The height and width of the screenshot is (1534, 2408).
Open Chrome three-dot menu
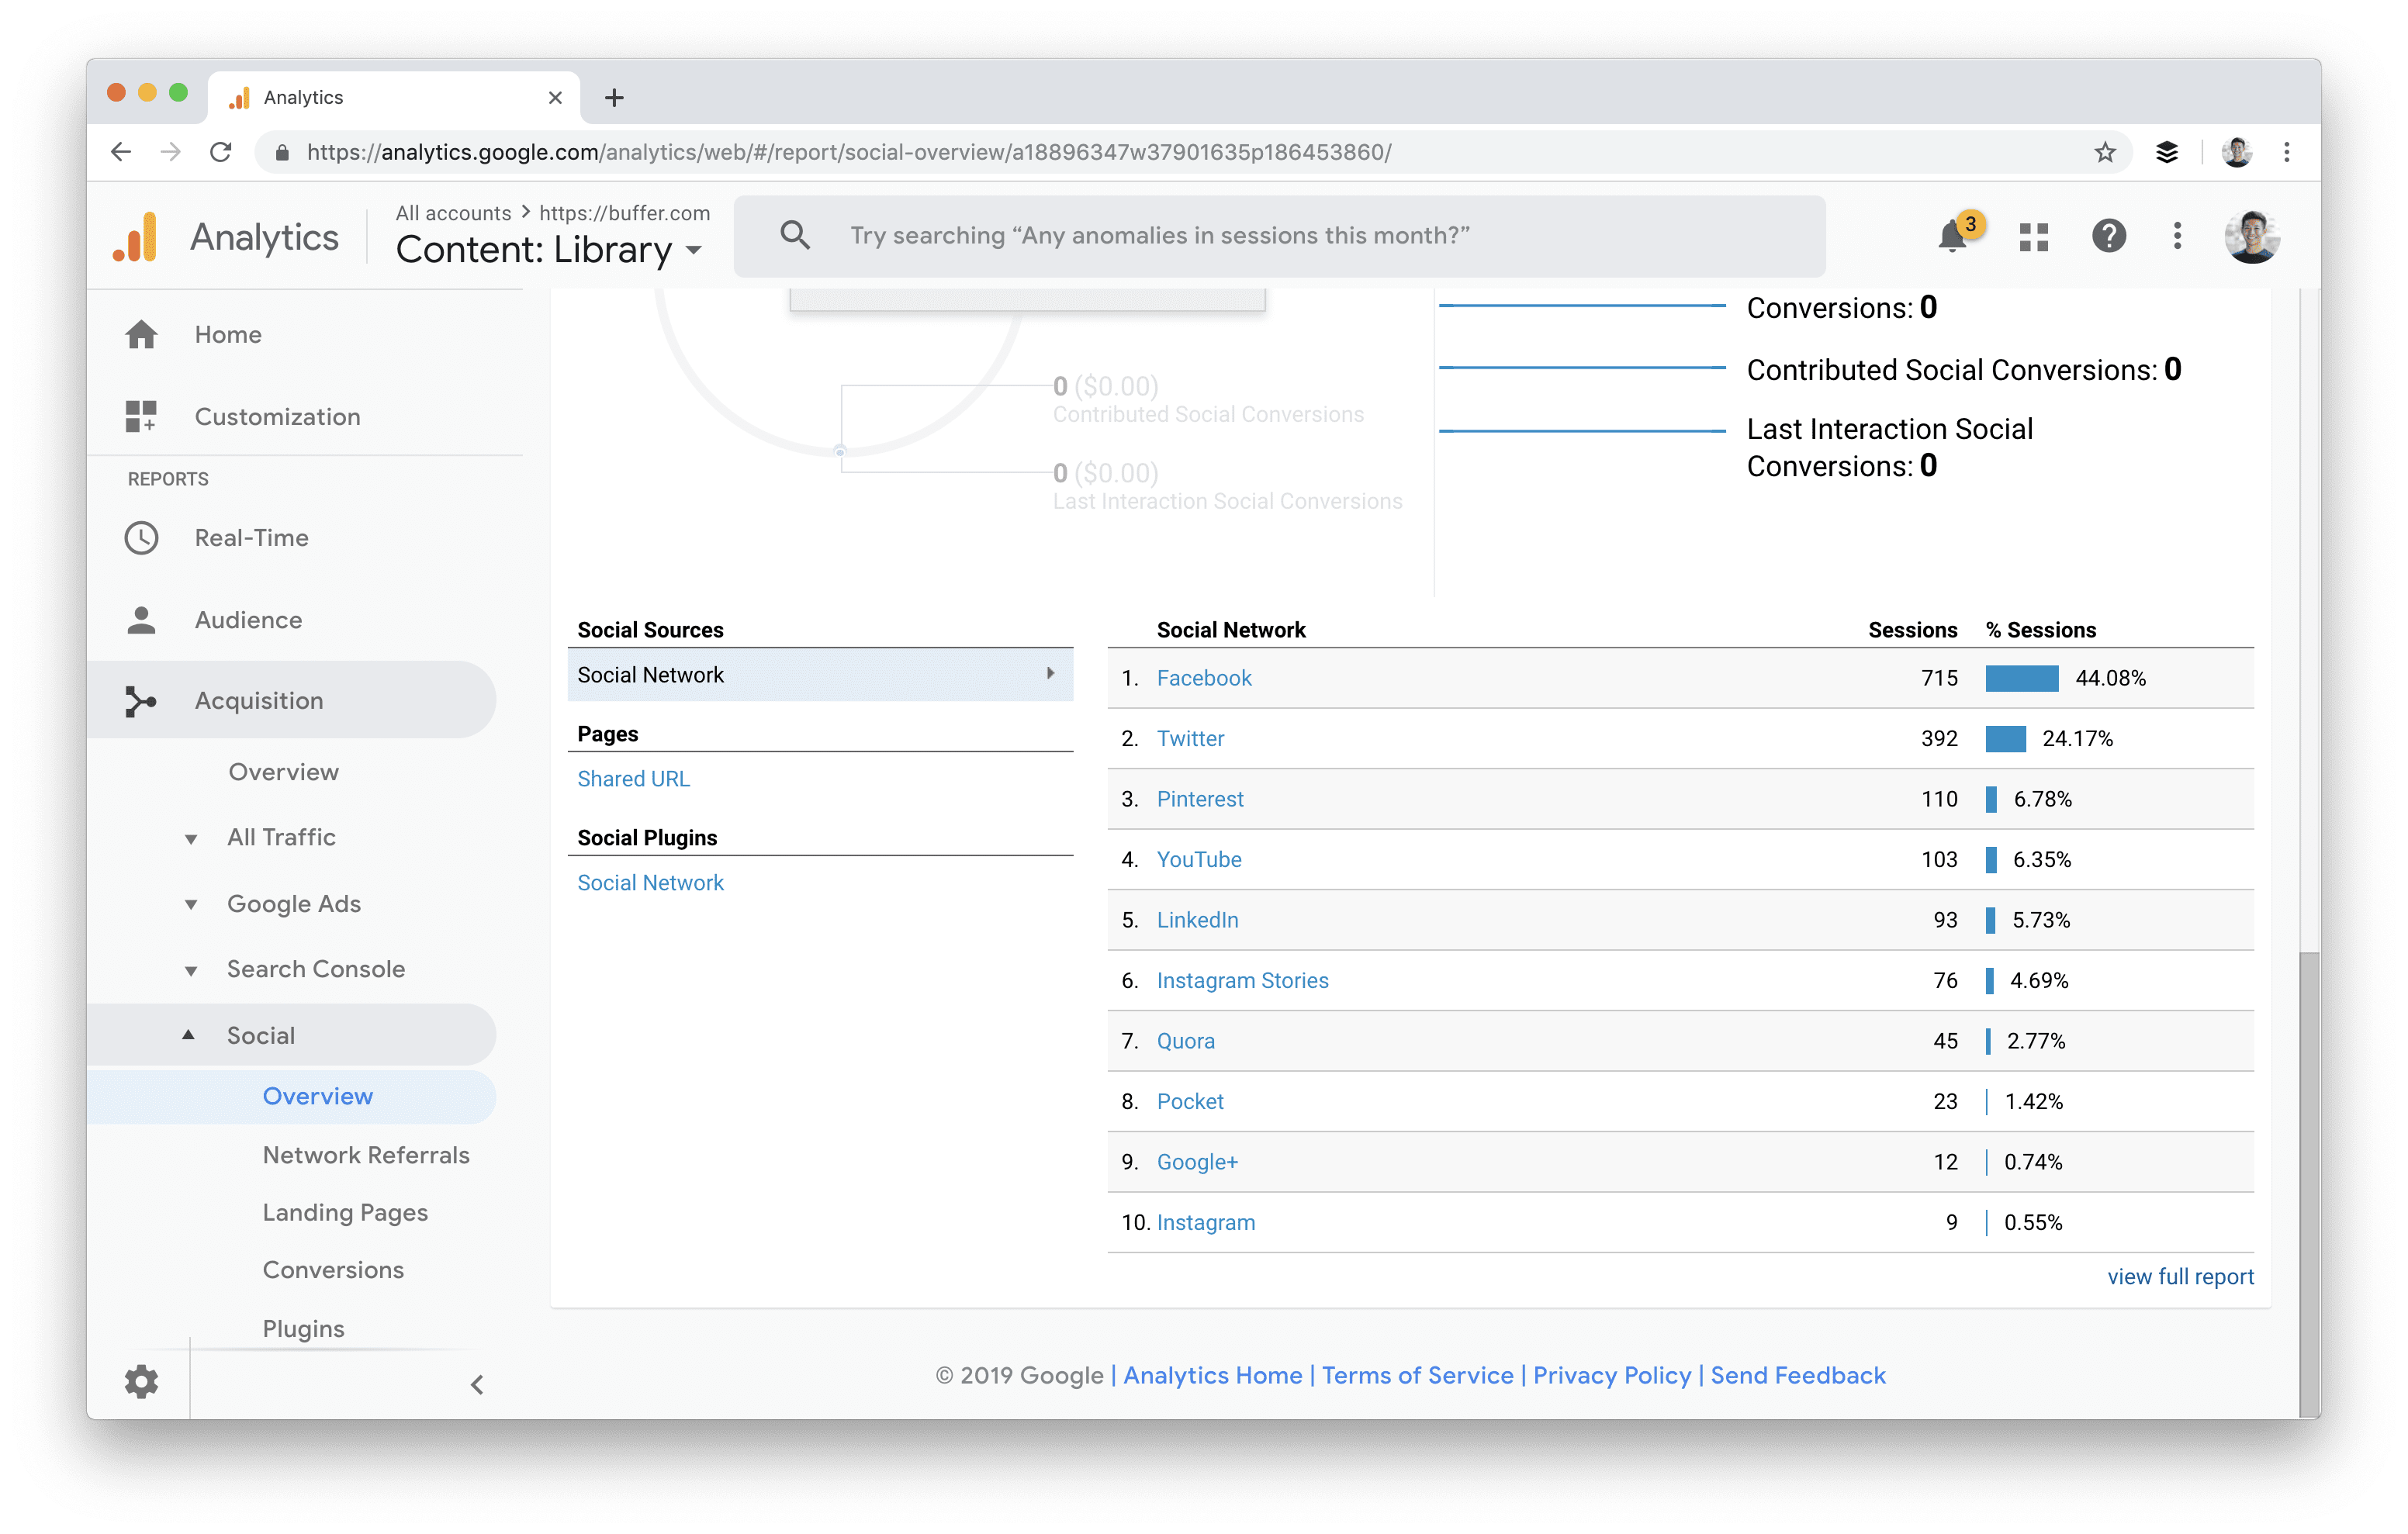point(2287,152)
